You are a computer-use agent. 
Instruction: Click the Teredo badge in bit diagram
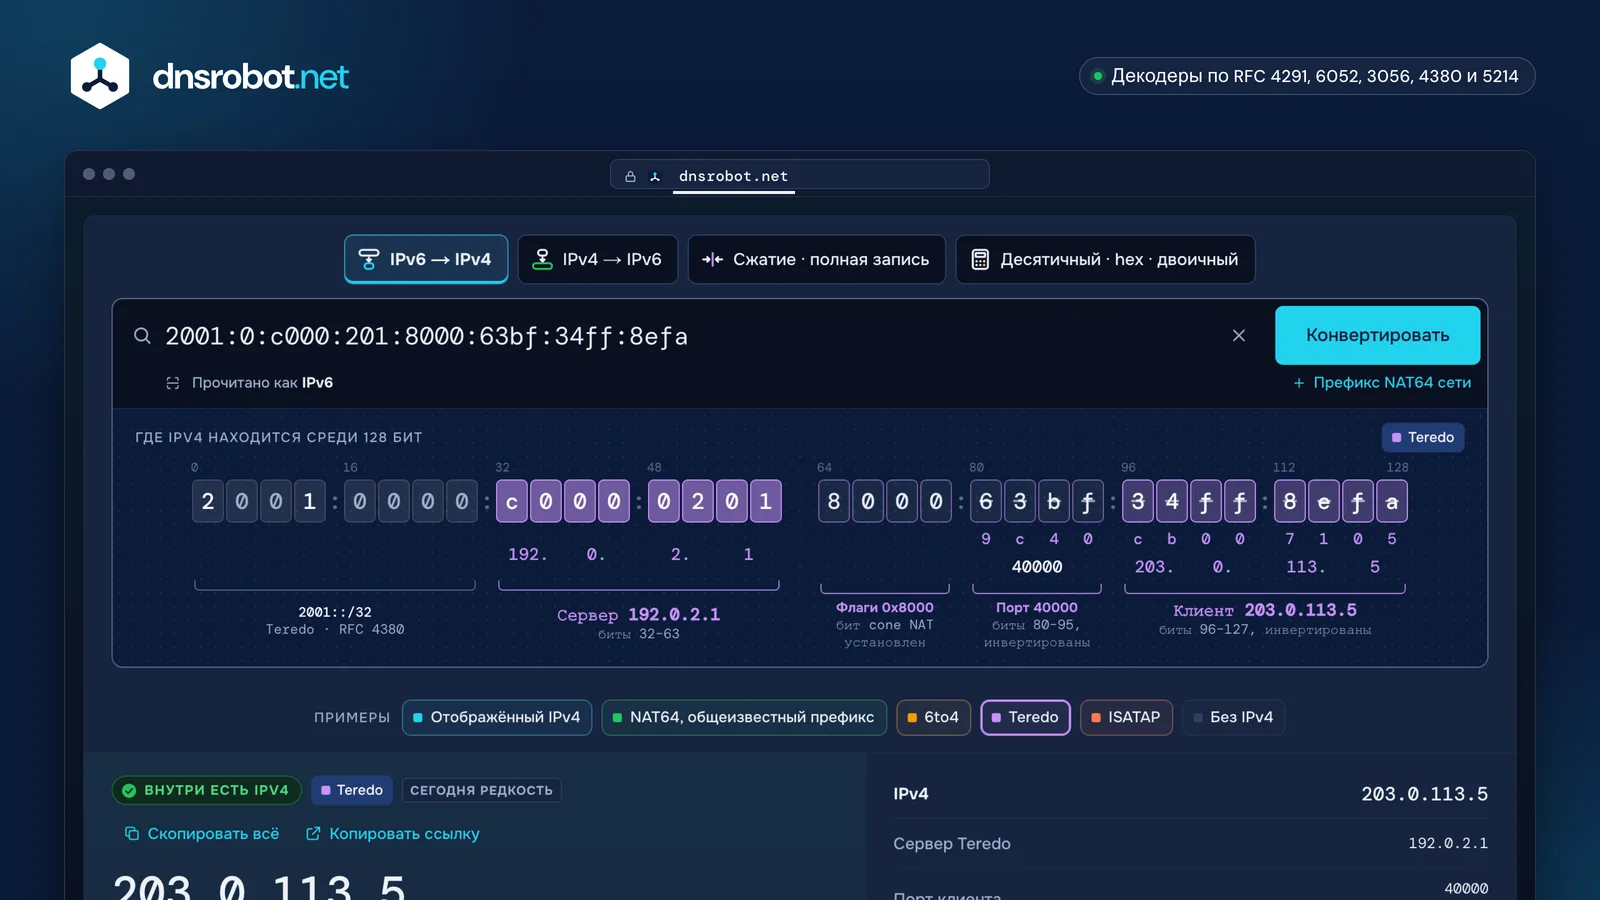click(1423, 437)
